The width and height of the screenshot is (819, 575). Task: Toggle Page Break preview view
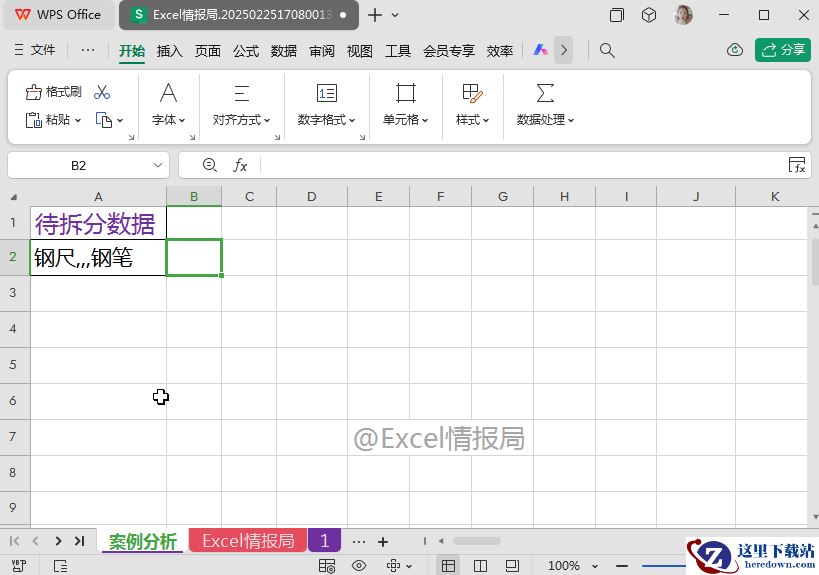[x=480, y=566]
